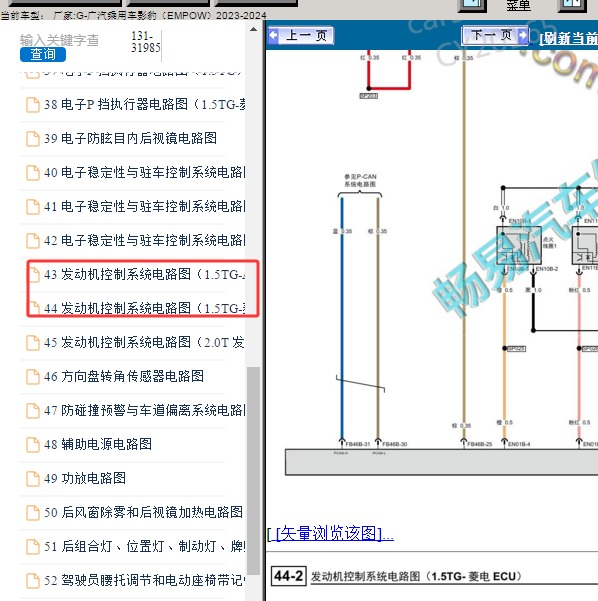Open item 41 电子稳定性与驻车控制系统电路图

pyautogui.click(x=145, y=207)
